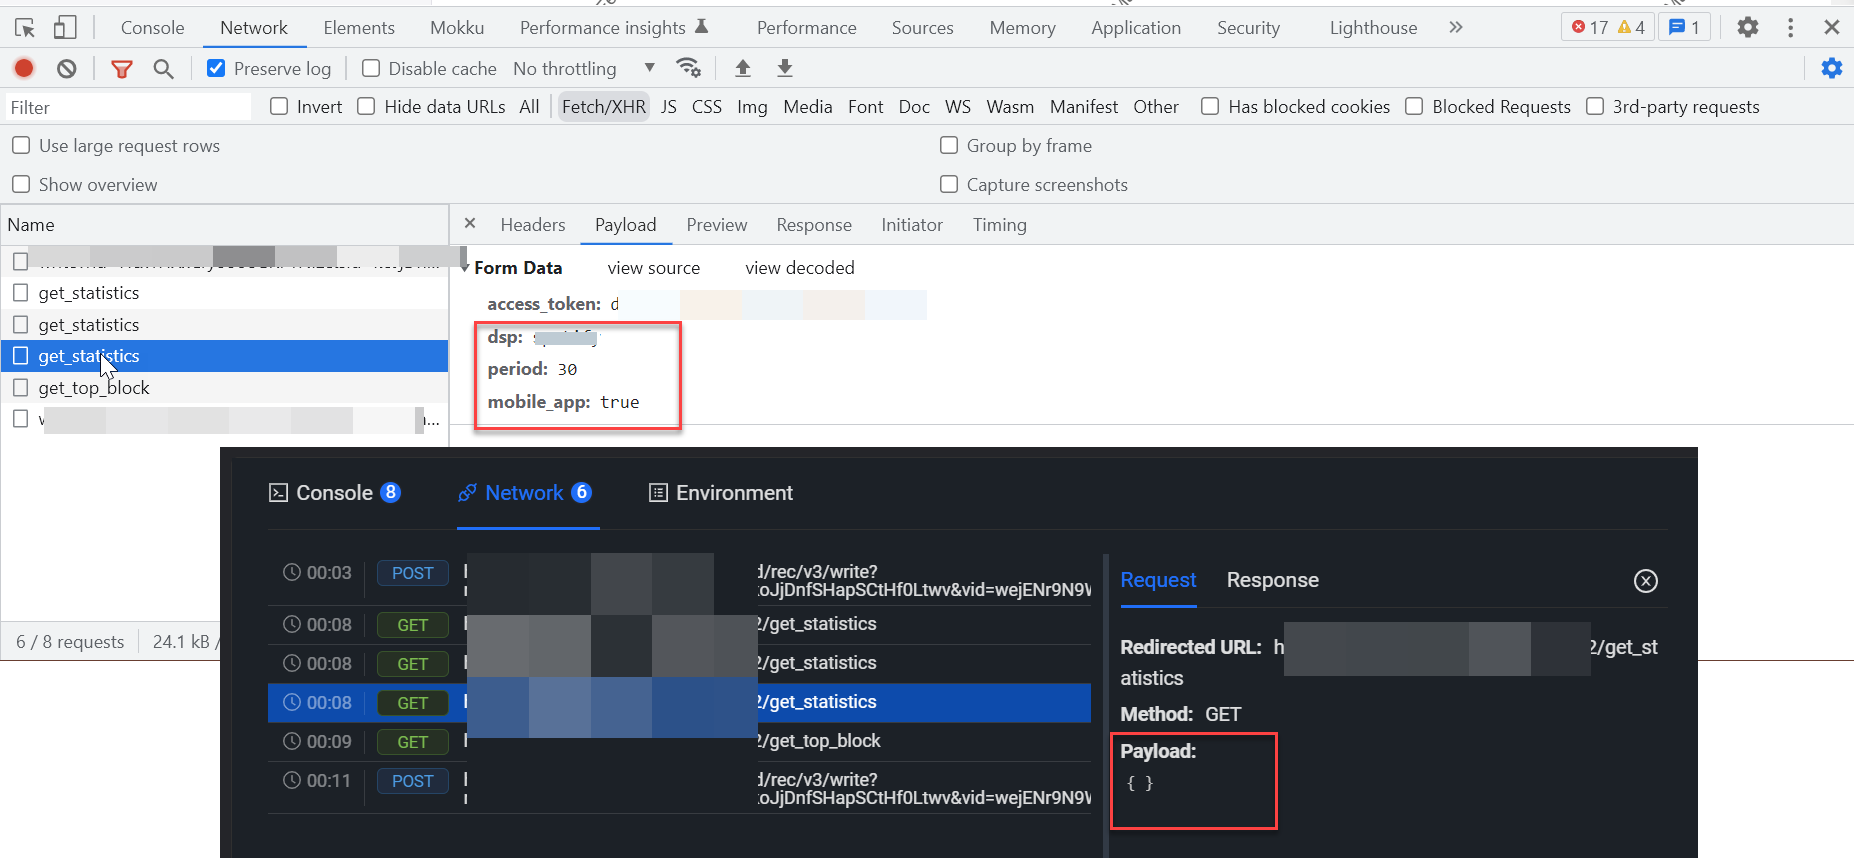
Task: Switch to the Elements tab
Action: 359,27
